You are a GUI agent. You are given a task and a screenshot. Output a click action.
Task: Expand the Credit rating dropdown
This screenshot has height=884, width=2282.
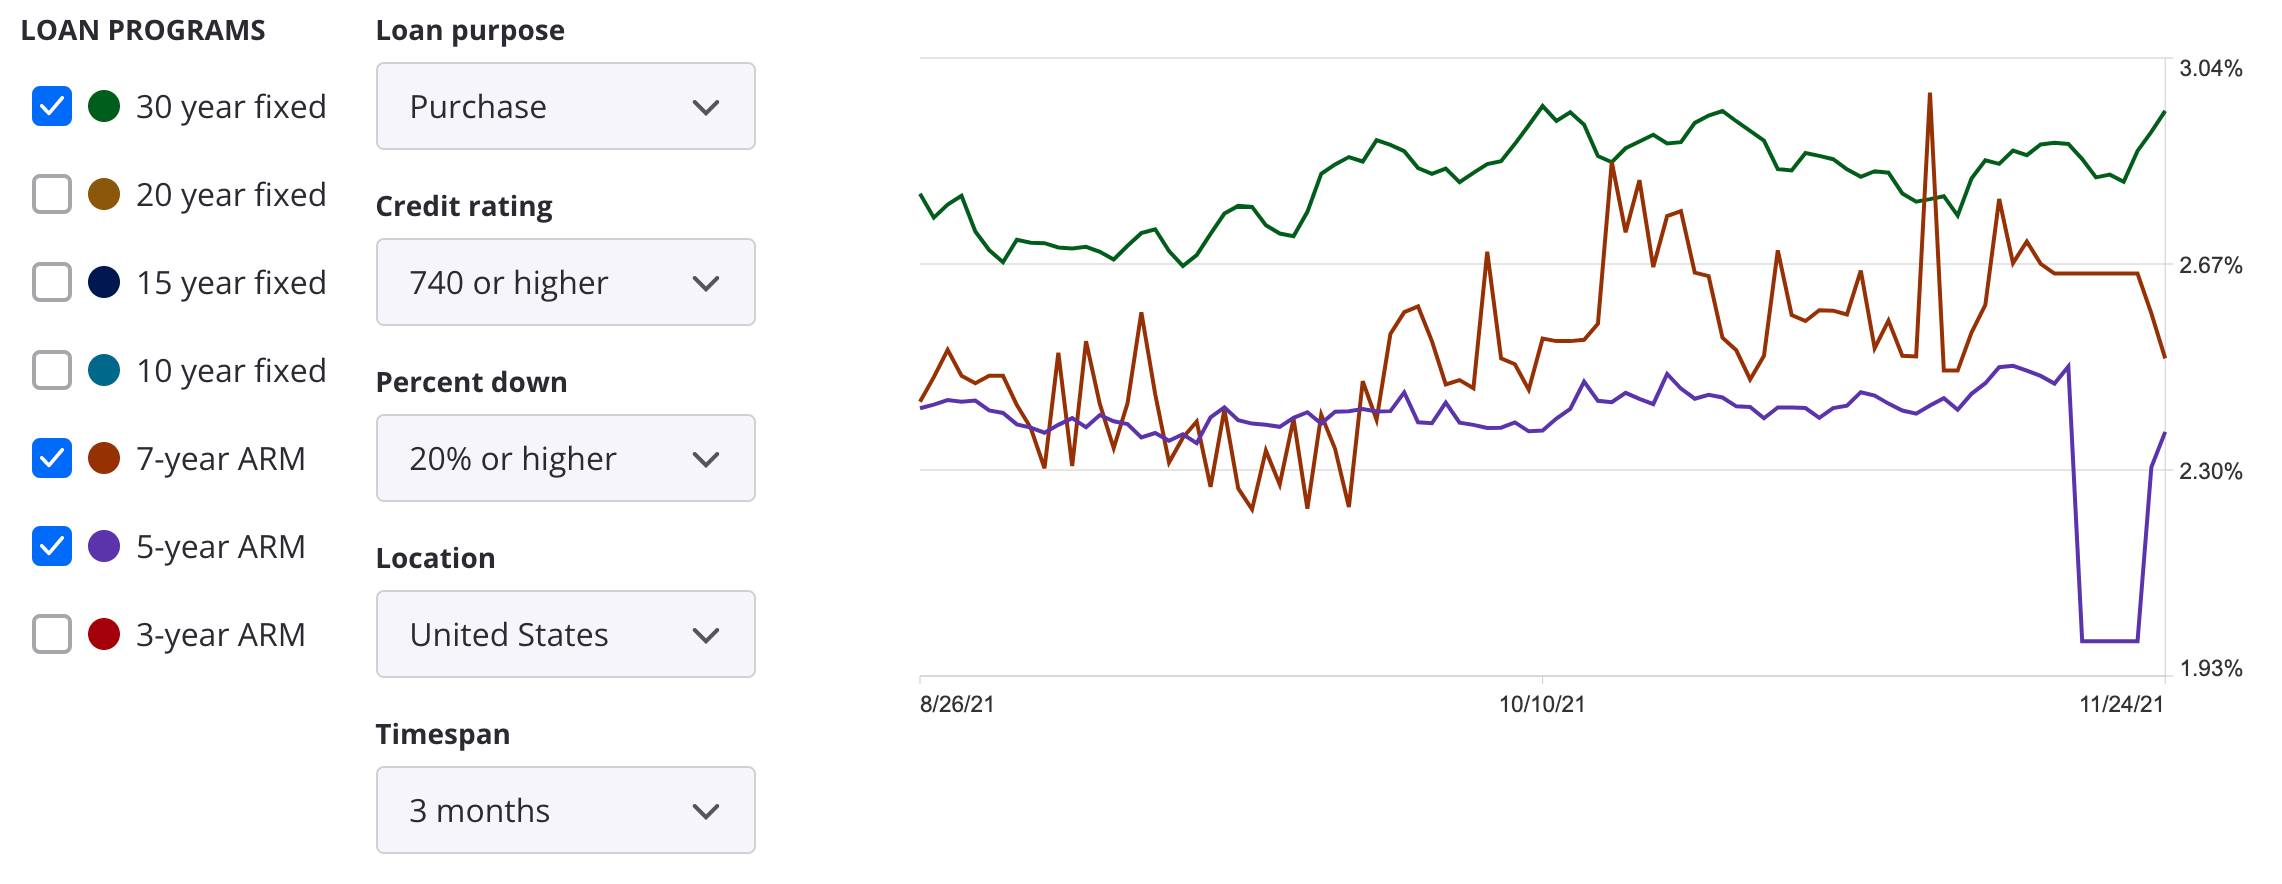tap(565, 282)
